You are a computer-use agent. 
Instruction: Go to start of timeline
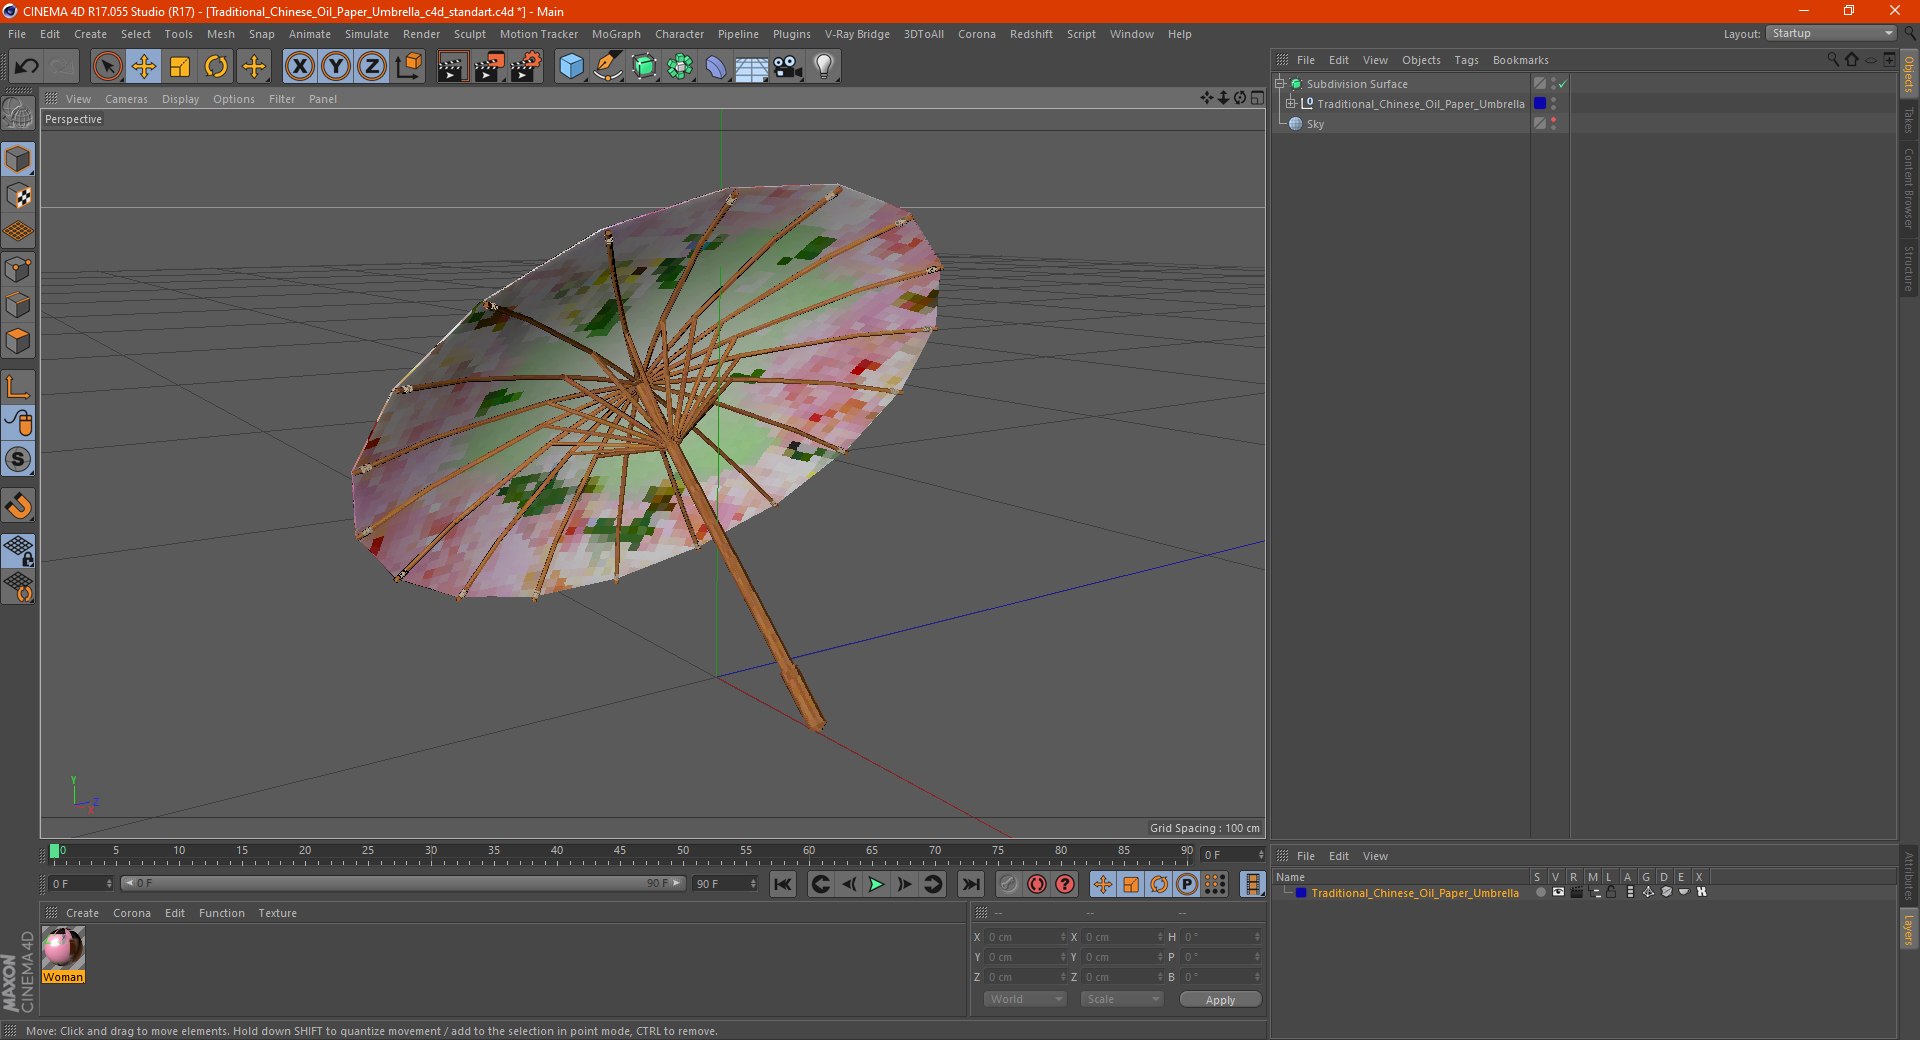click(783, 884)
